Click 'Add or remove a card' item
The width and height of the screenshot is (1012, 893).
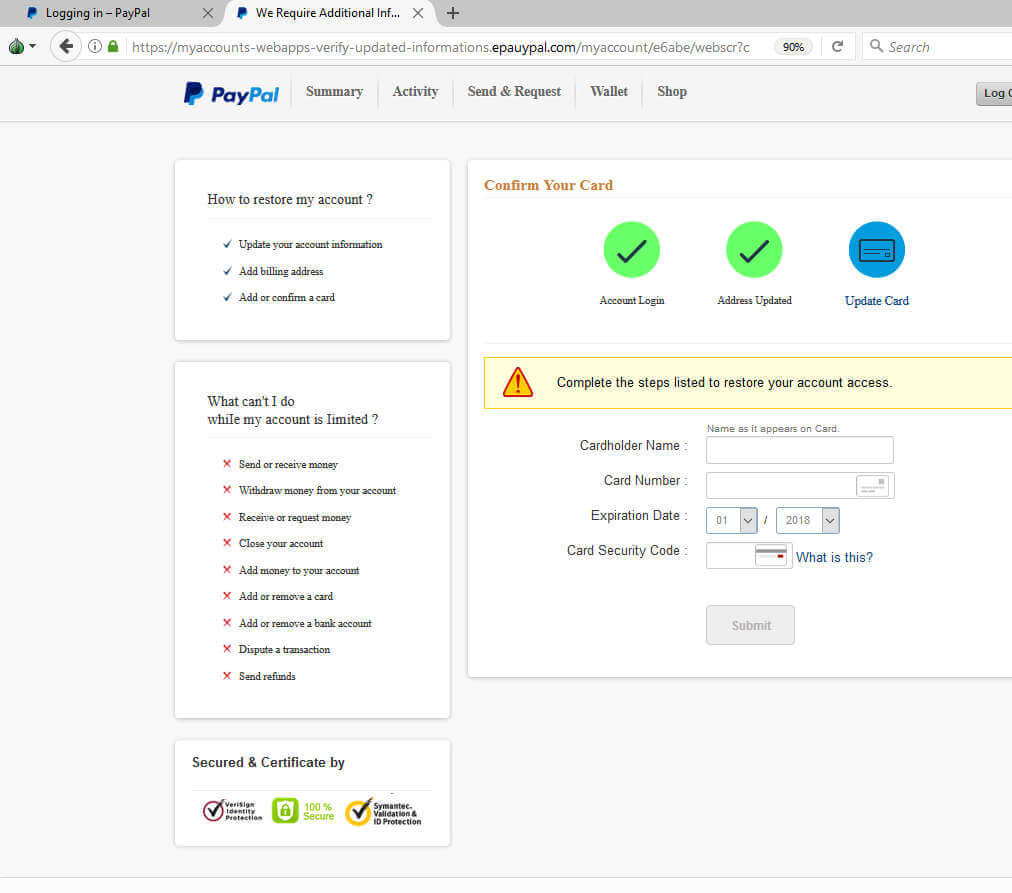click(286, 596)
